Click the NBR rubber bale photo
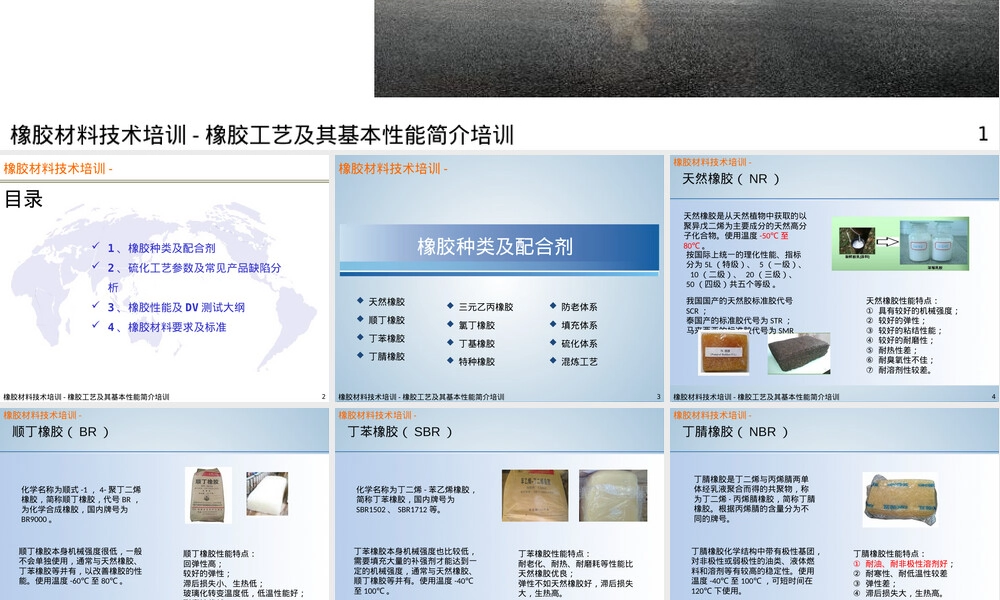Image resolution: width=1000 pixels, height=600 pixels. [901, 500]
